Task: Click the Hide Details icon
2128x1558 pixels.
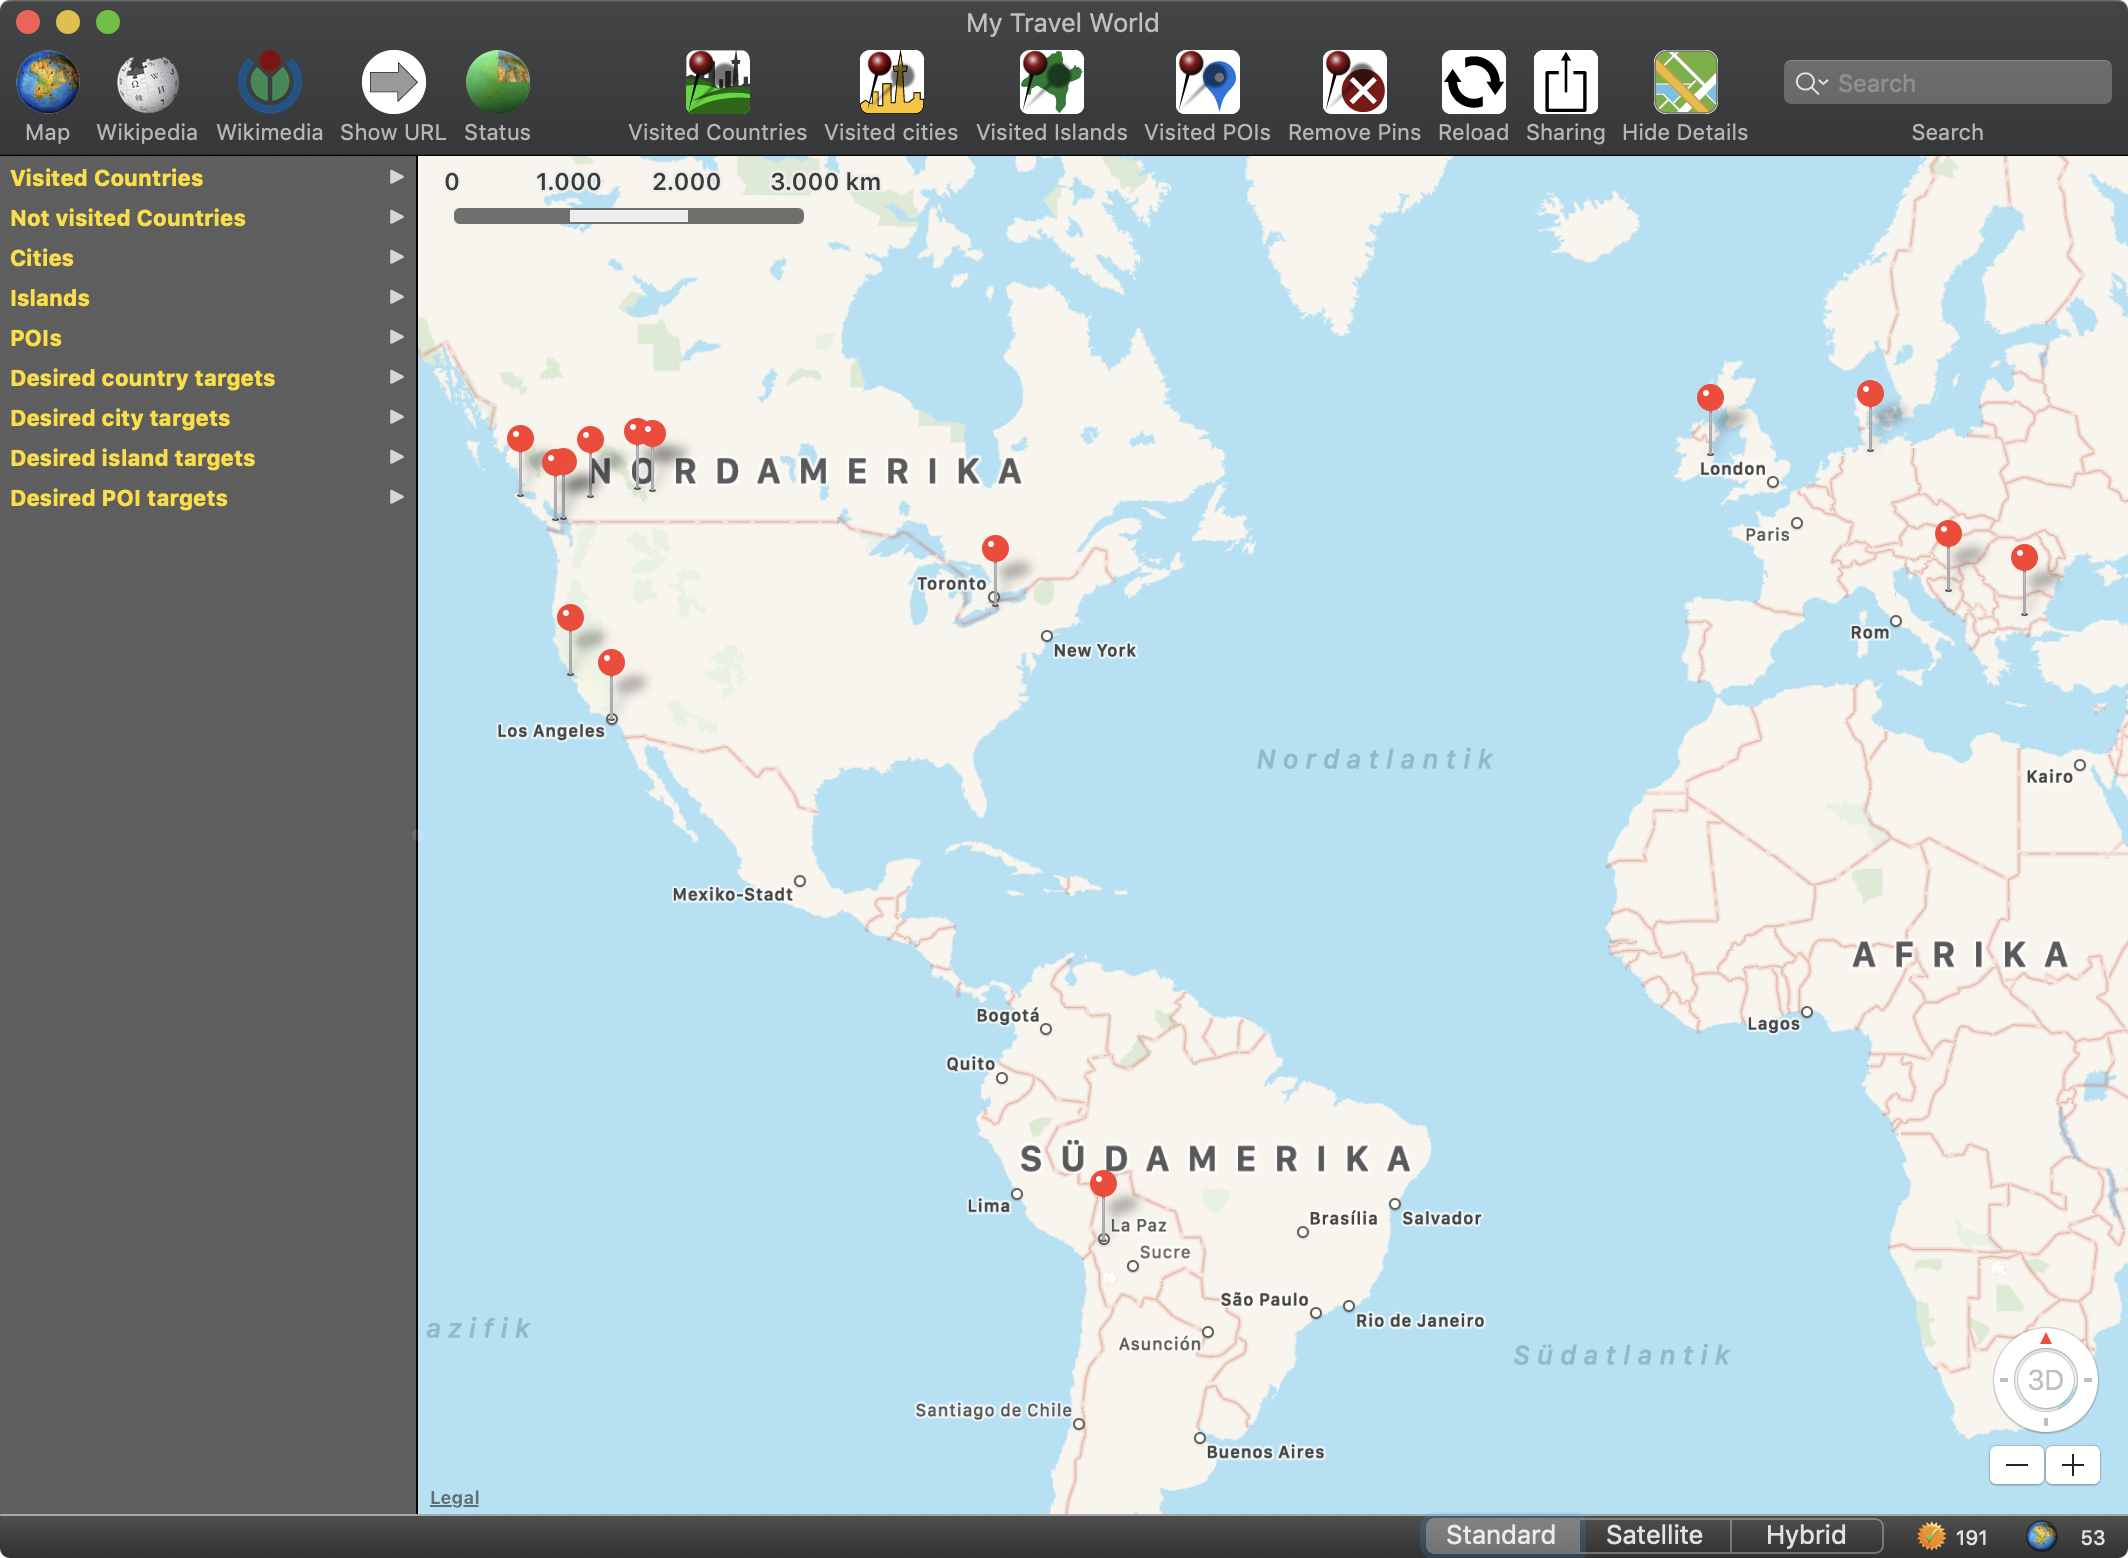Action: point(1685,82)
